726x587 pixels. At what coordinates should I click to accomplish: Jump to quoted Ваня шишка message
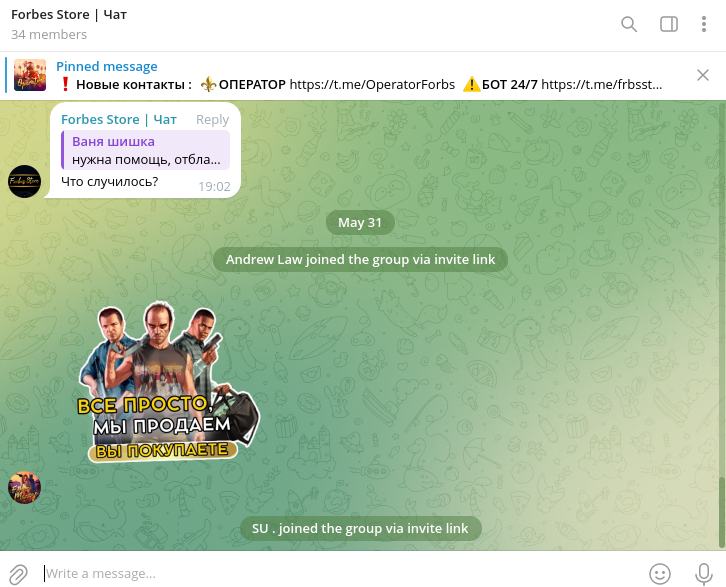[x=146, y=150]
